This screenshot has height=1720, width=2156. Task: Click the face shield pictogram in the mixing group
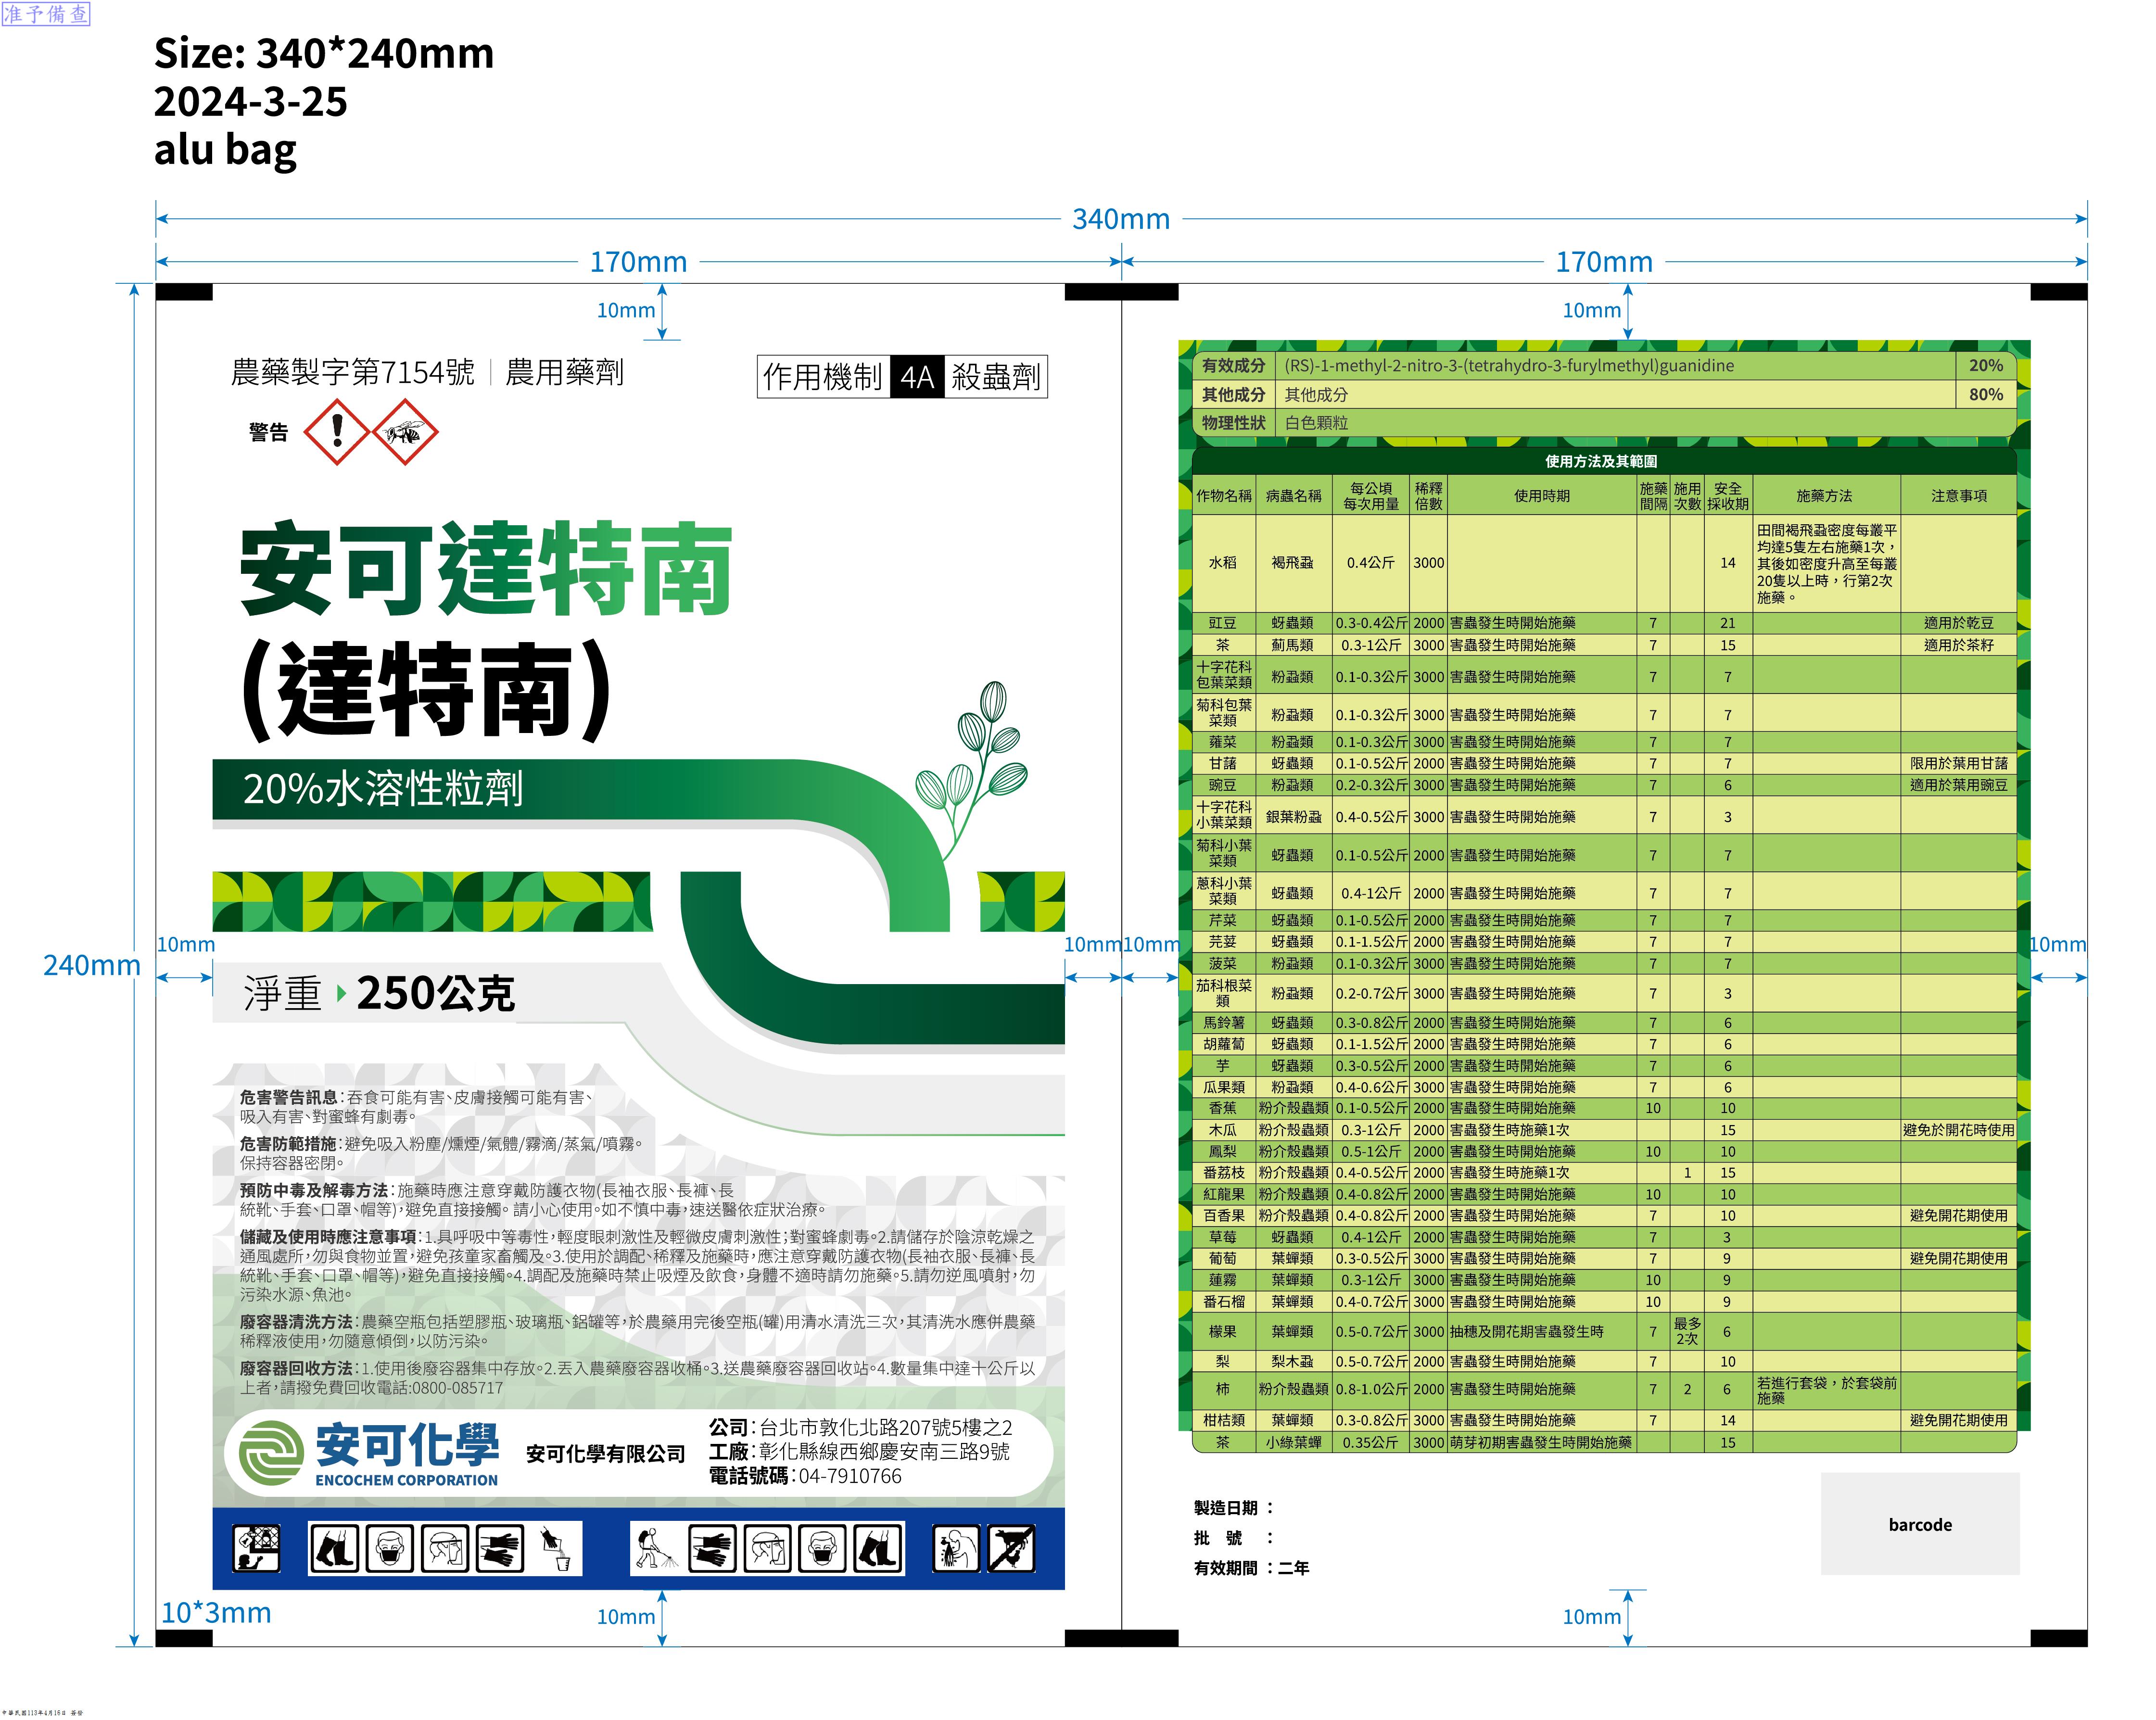coord(445,1549)
